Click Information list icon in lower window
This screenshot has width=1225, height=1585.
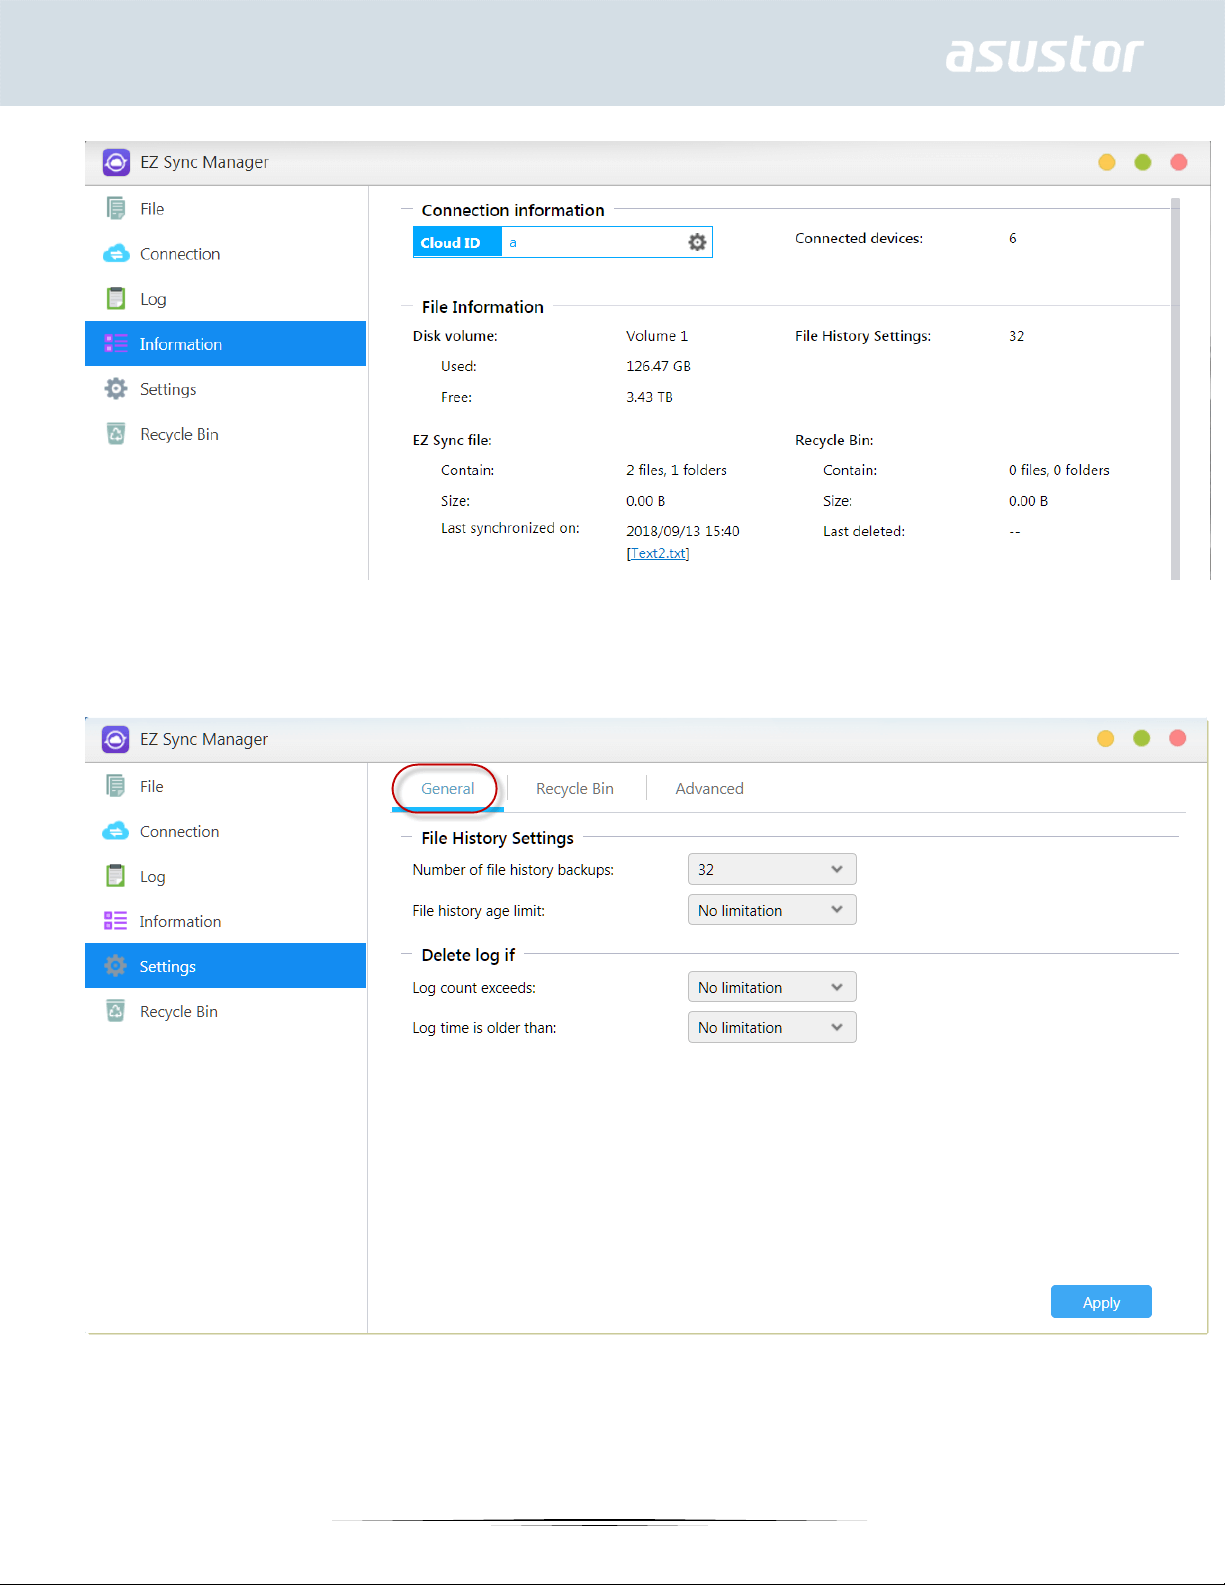point(116,921)
